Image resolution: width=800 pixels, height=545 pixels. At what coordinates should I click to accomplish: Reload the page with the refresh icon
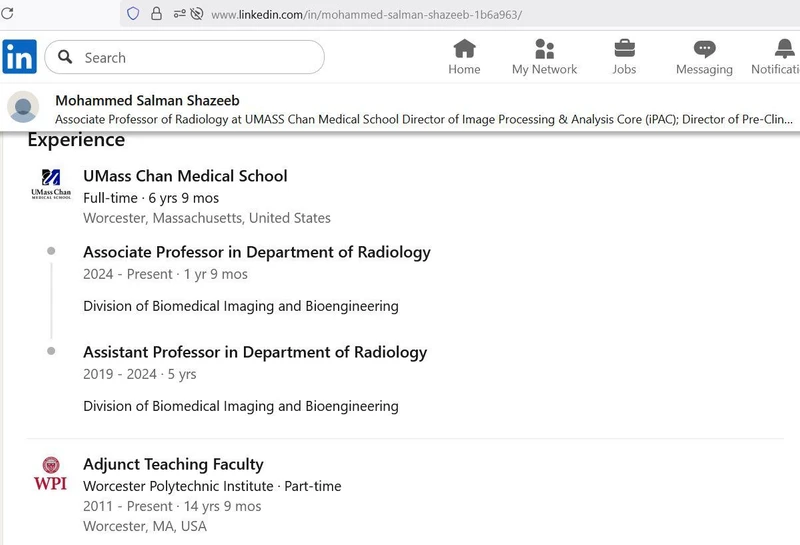(x=8, y=13)
